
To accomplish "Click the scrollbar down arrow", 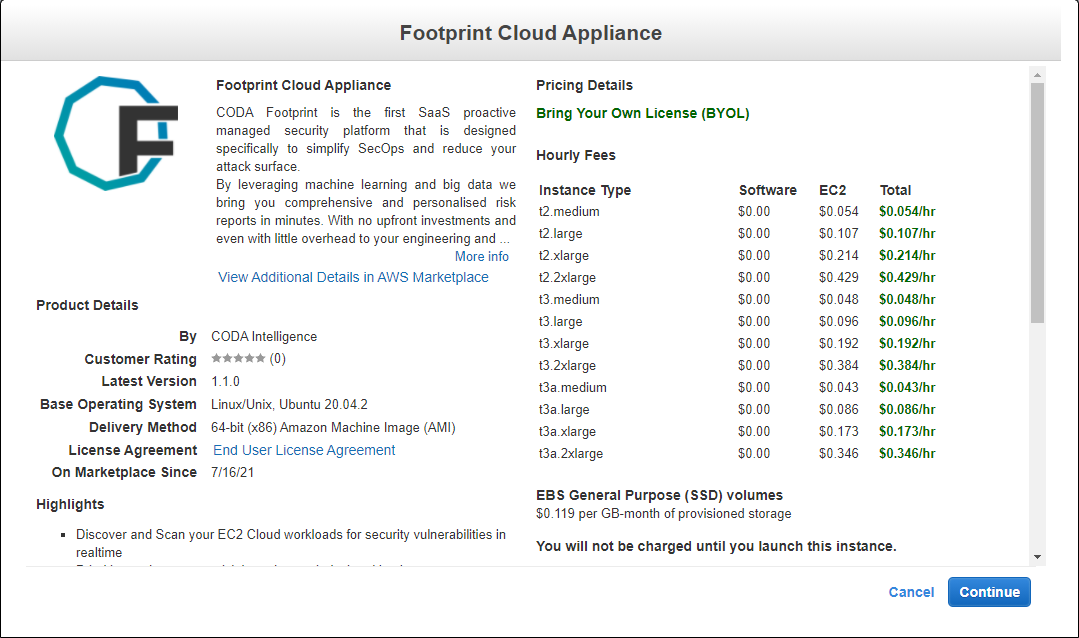I will [1037, 557].
